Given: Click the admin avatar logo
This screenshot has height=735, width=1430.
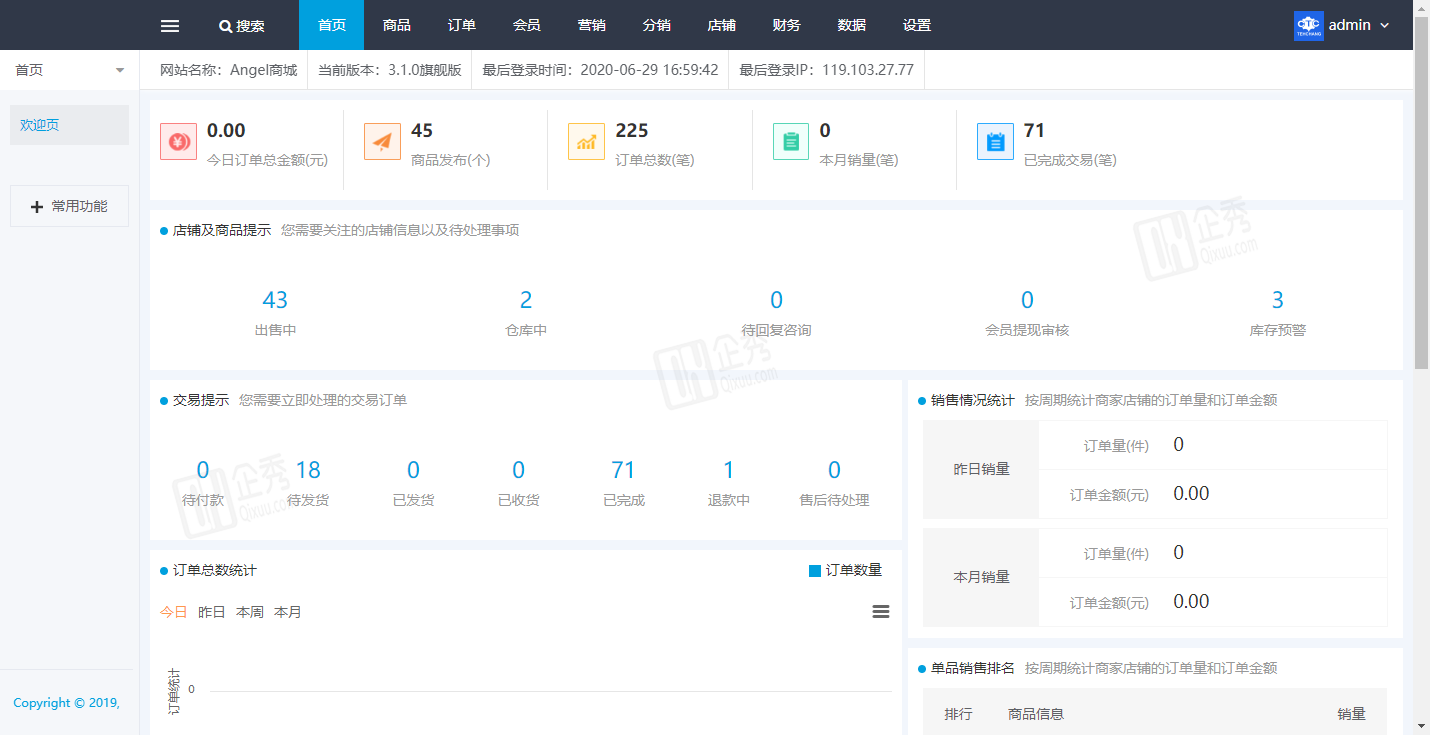Looking at the screenshot, I should (x=1308, y=26).
